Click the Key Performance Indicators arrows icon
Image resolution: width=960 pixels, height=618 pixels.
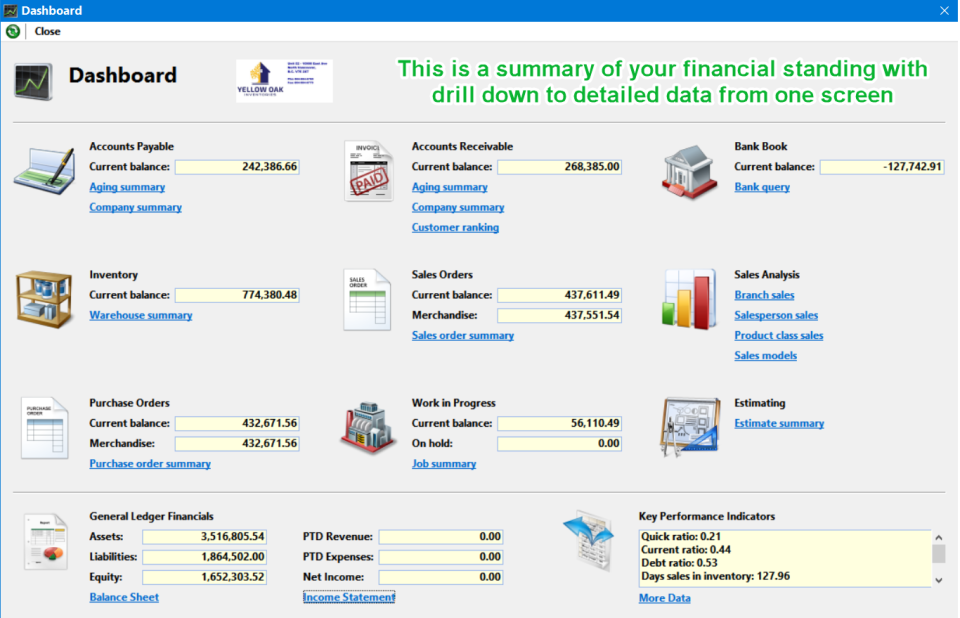589,540
